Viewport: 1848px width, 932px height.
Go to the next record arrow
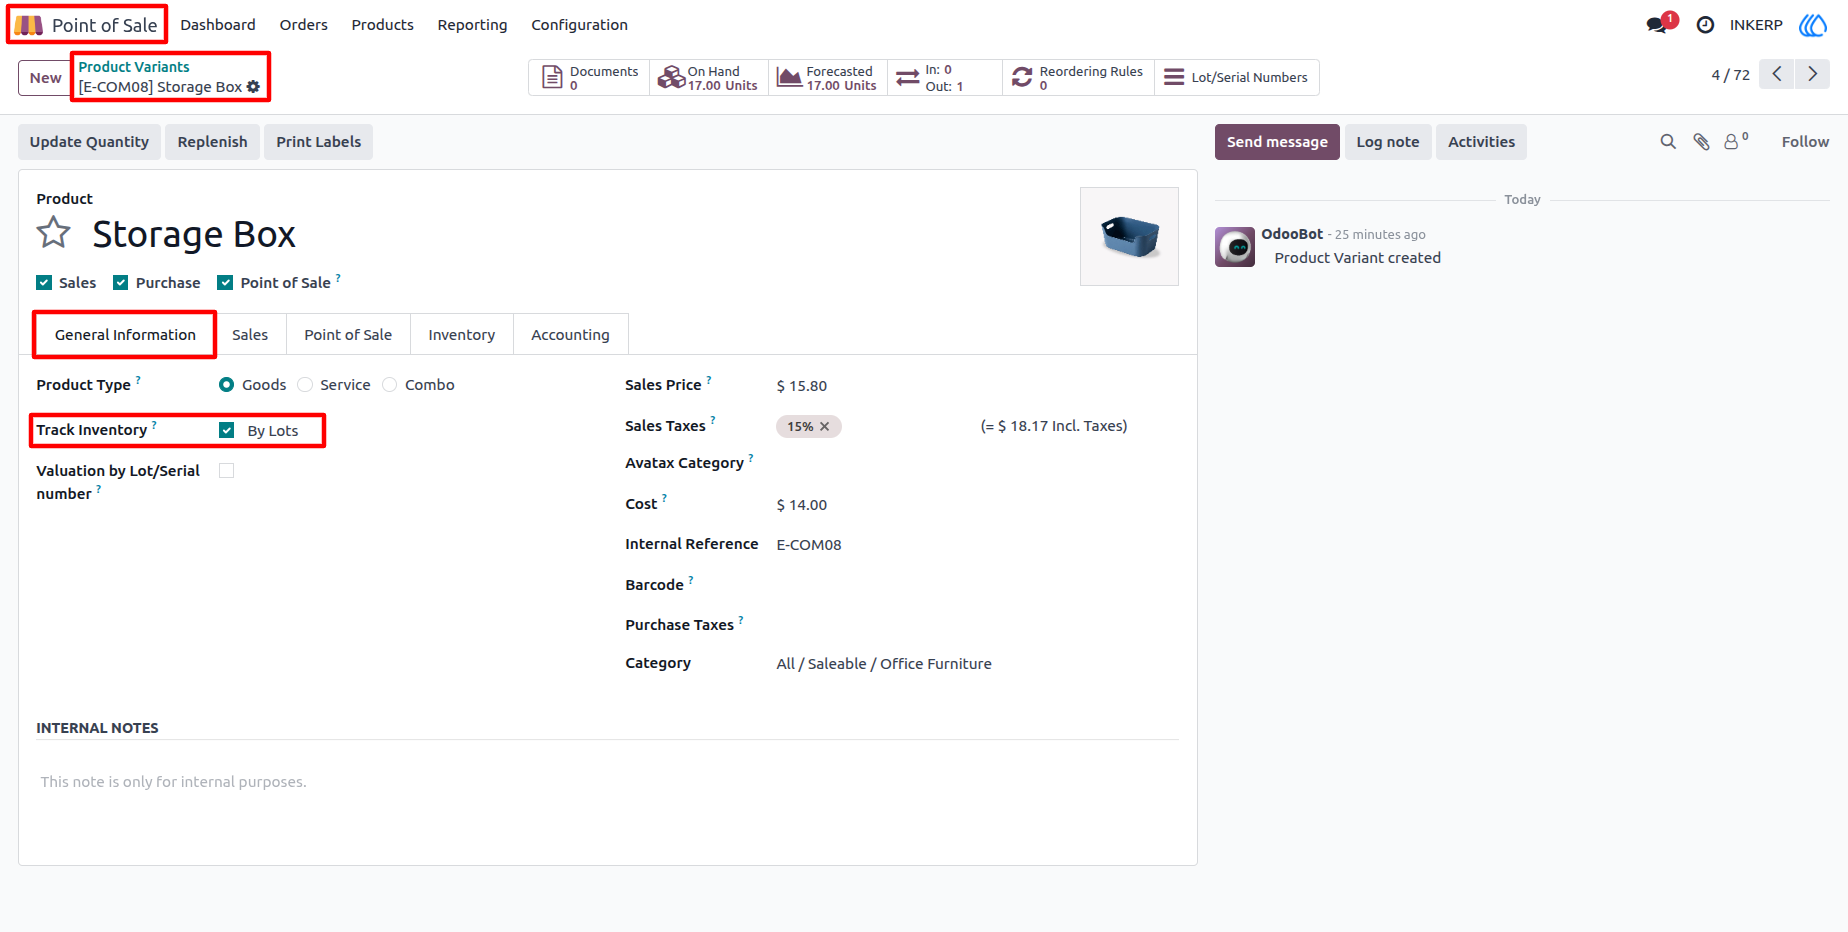(x=1812, y=74)
